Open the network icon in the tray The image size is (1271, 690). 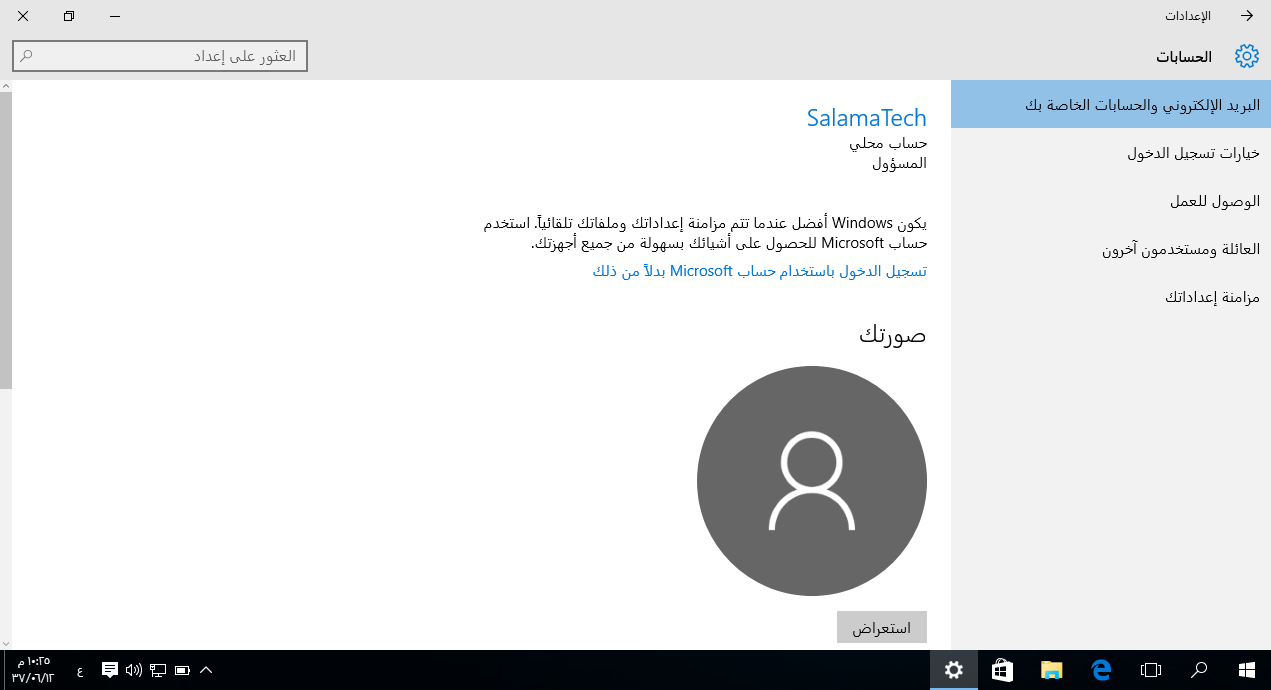tap(158, 670)
